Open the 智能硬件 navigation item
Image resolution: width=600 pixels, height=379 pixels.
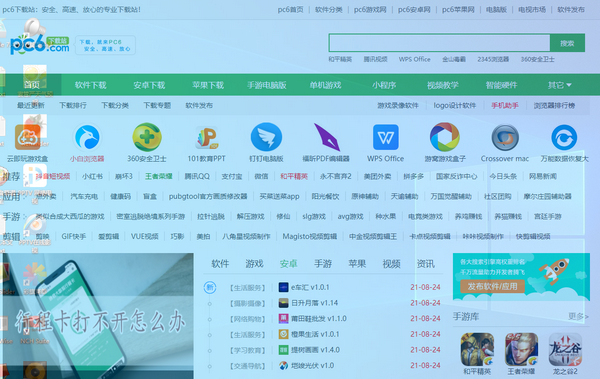[501, 85]
